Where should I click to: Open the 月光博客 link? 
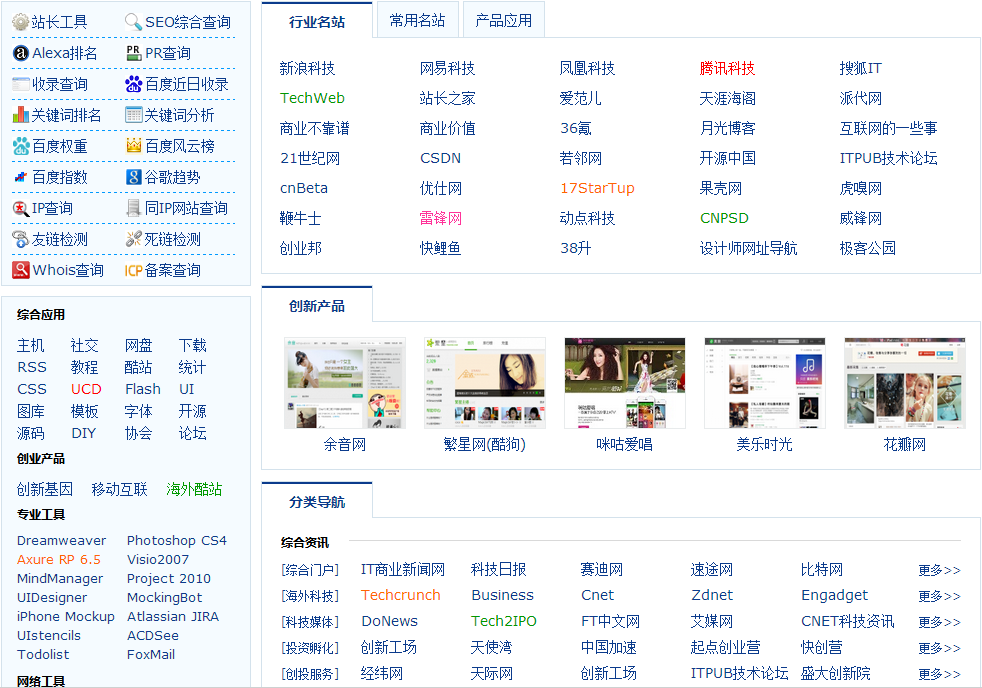click(x=727, y=128)
